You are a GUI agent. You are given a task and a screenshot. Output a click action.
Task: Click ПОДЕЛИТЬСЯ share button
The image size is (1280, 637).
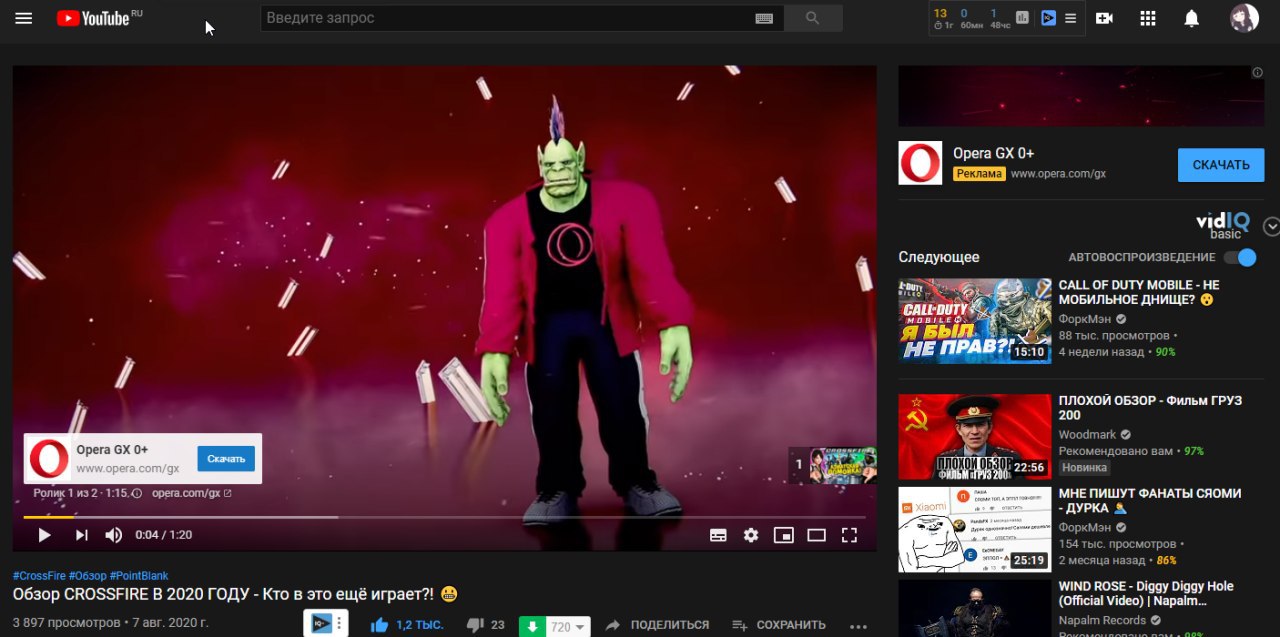(x=657, y=625)
